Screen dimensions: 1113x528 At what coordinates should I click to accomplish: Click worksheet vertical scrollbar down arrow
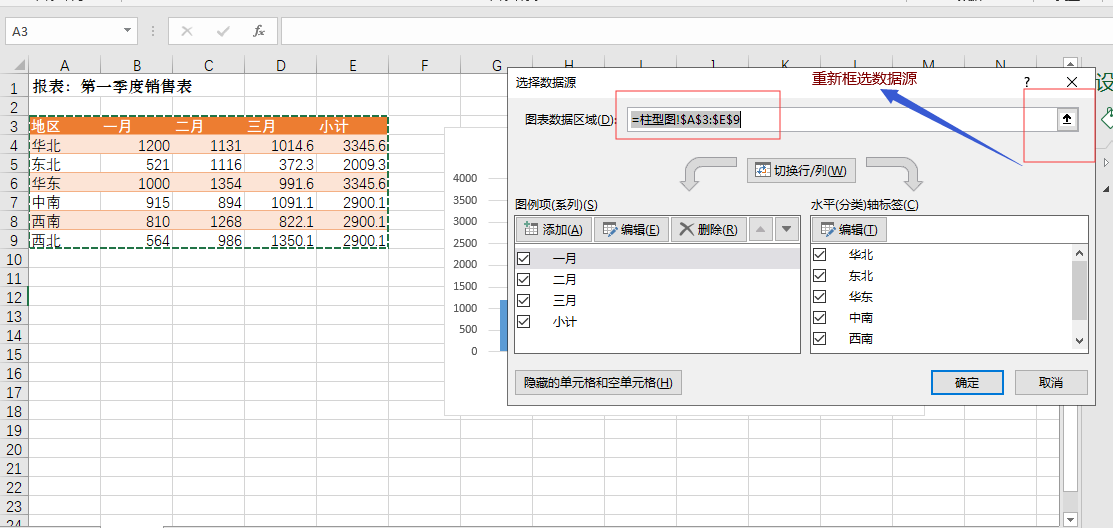(x=1070, y=519)
